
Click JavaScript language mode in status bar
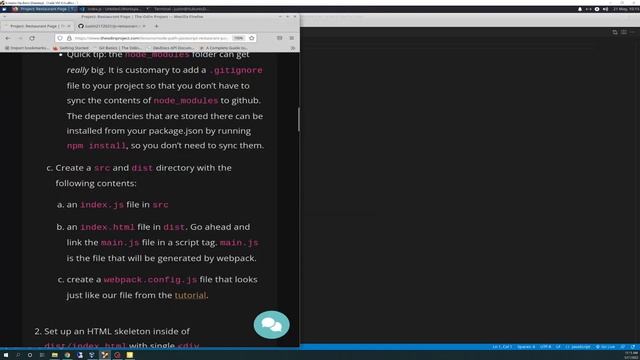click(578, 347)
